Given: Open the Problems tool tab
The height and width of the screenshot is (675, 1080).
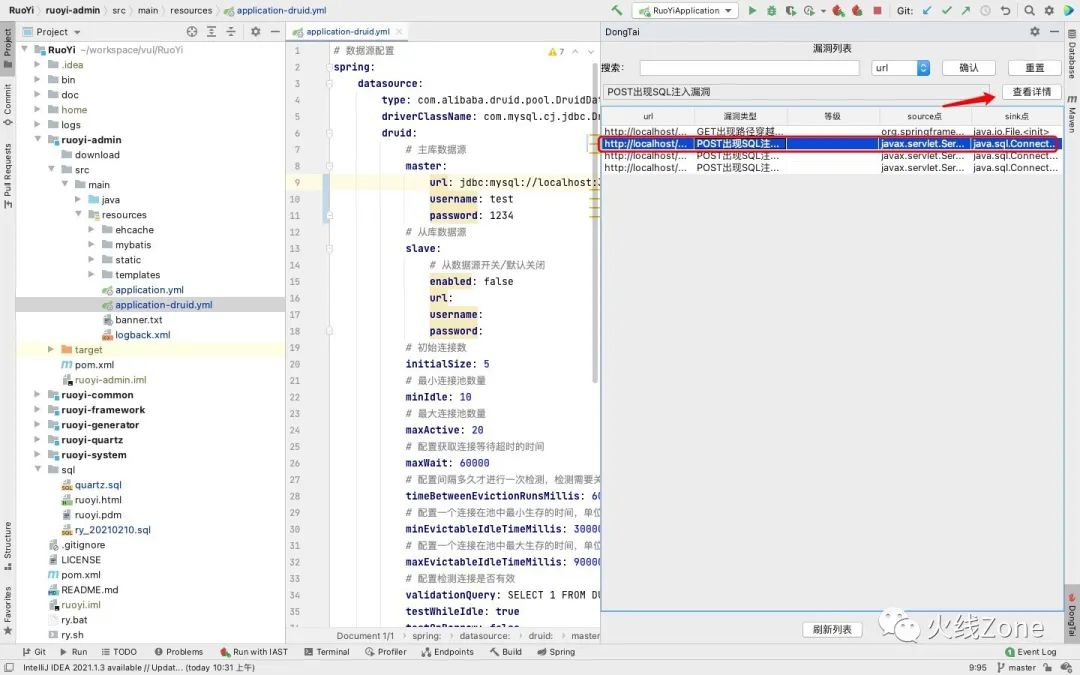Looking at the screenshot, I should (178, 652).
